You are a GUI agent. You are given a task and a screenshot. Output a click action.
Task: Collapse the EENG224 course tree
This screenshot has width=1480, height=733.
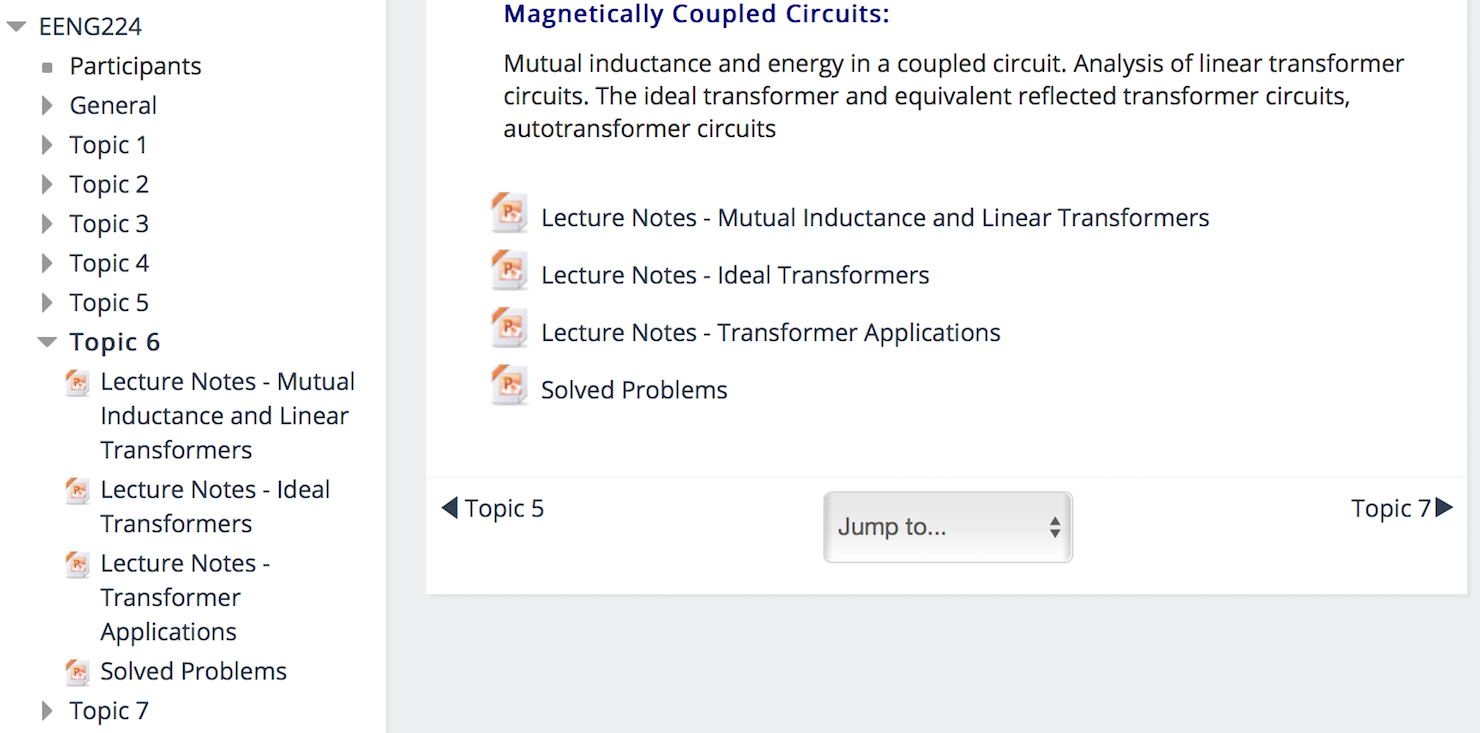point(16,25)
